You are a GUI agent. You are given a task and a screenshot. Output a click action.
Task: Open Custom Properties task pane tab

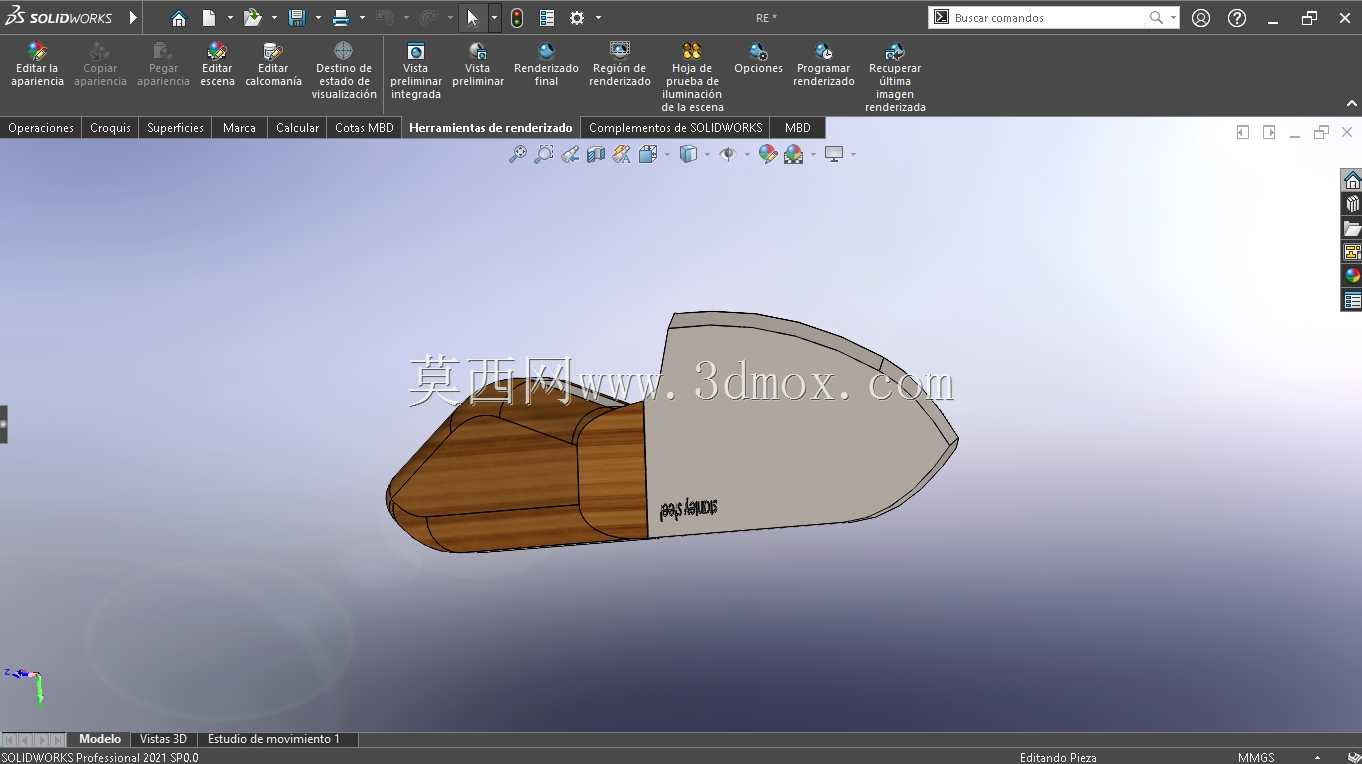(x=1352, y=300)
